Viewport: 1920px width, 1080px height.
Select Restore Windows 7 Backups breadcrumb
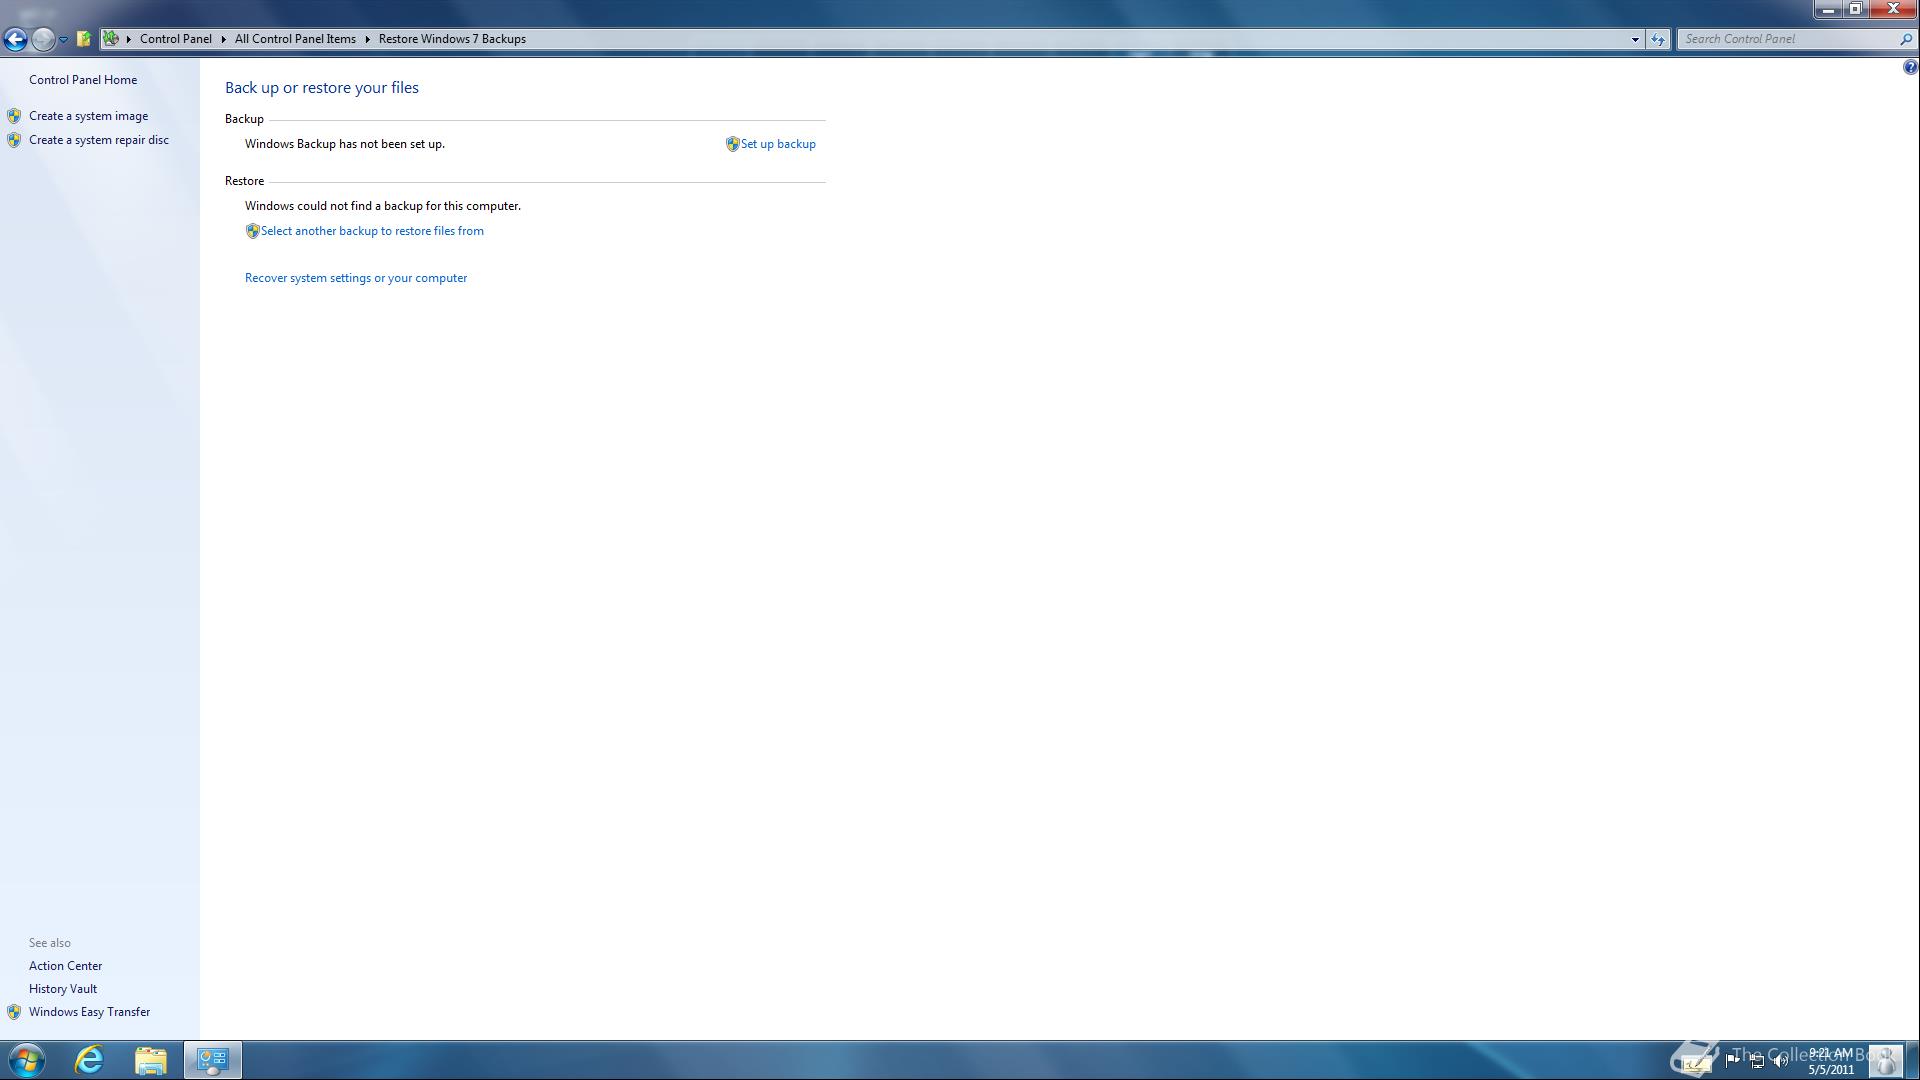pyautogui.click(x=452, y=39)
